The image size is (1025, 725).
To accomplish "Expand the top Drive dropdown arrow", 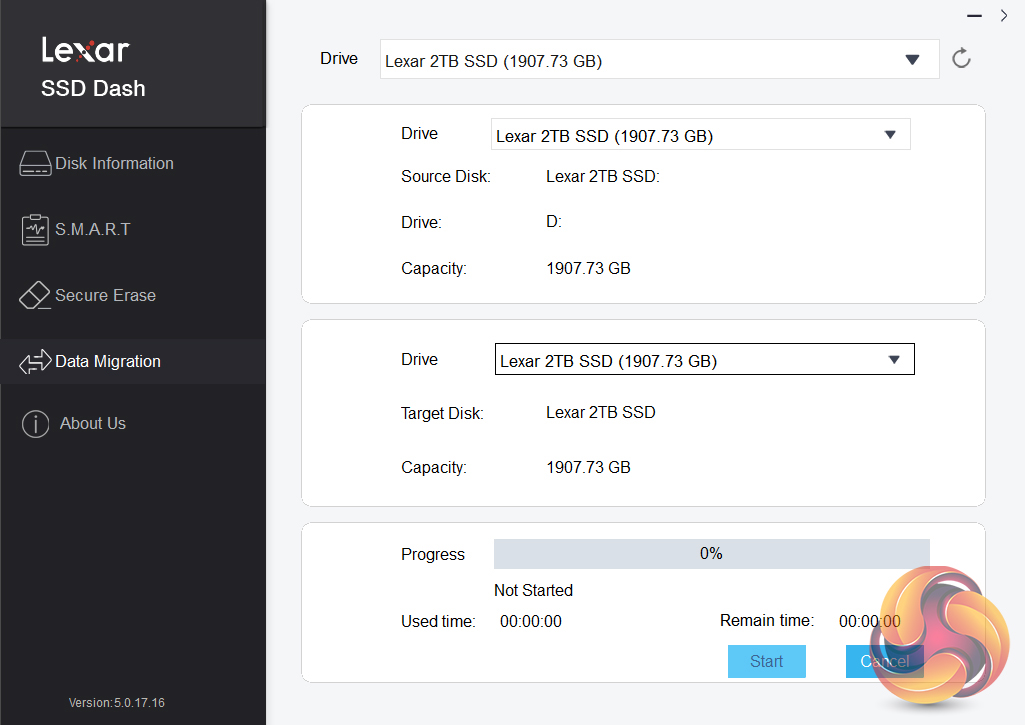I will (913, 59).
